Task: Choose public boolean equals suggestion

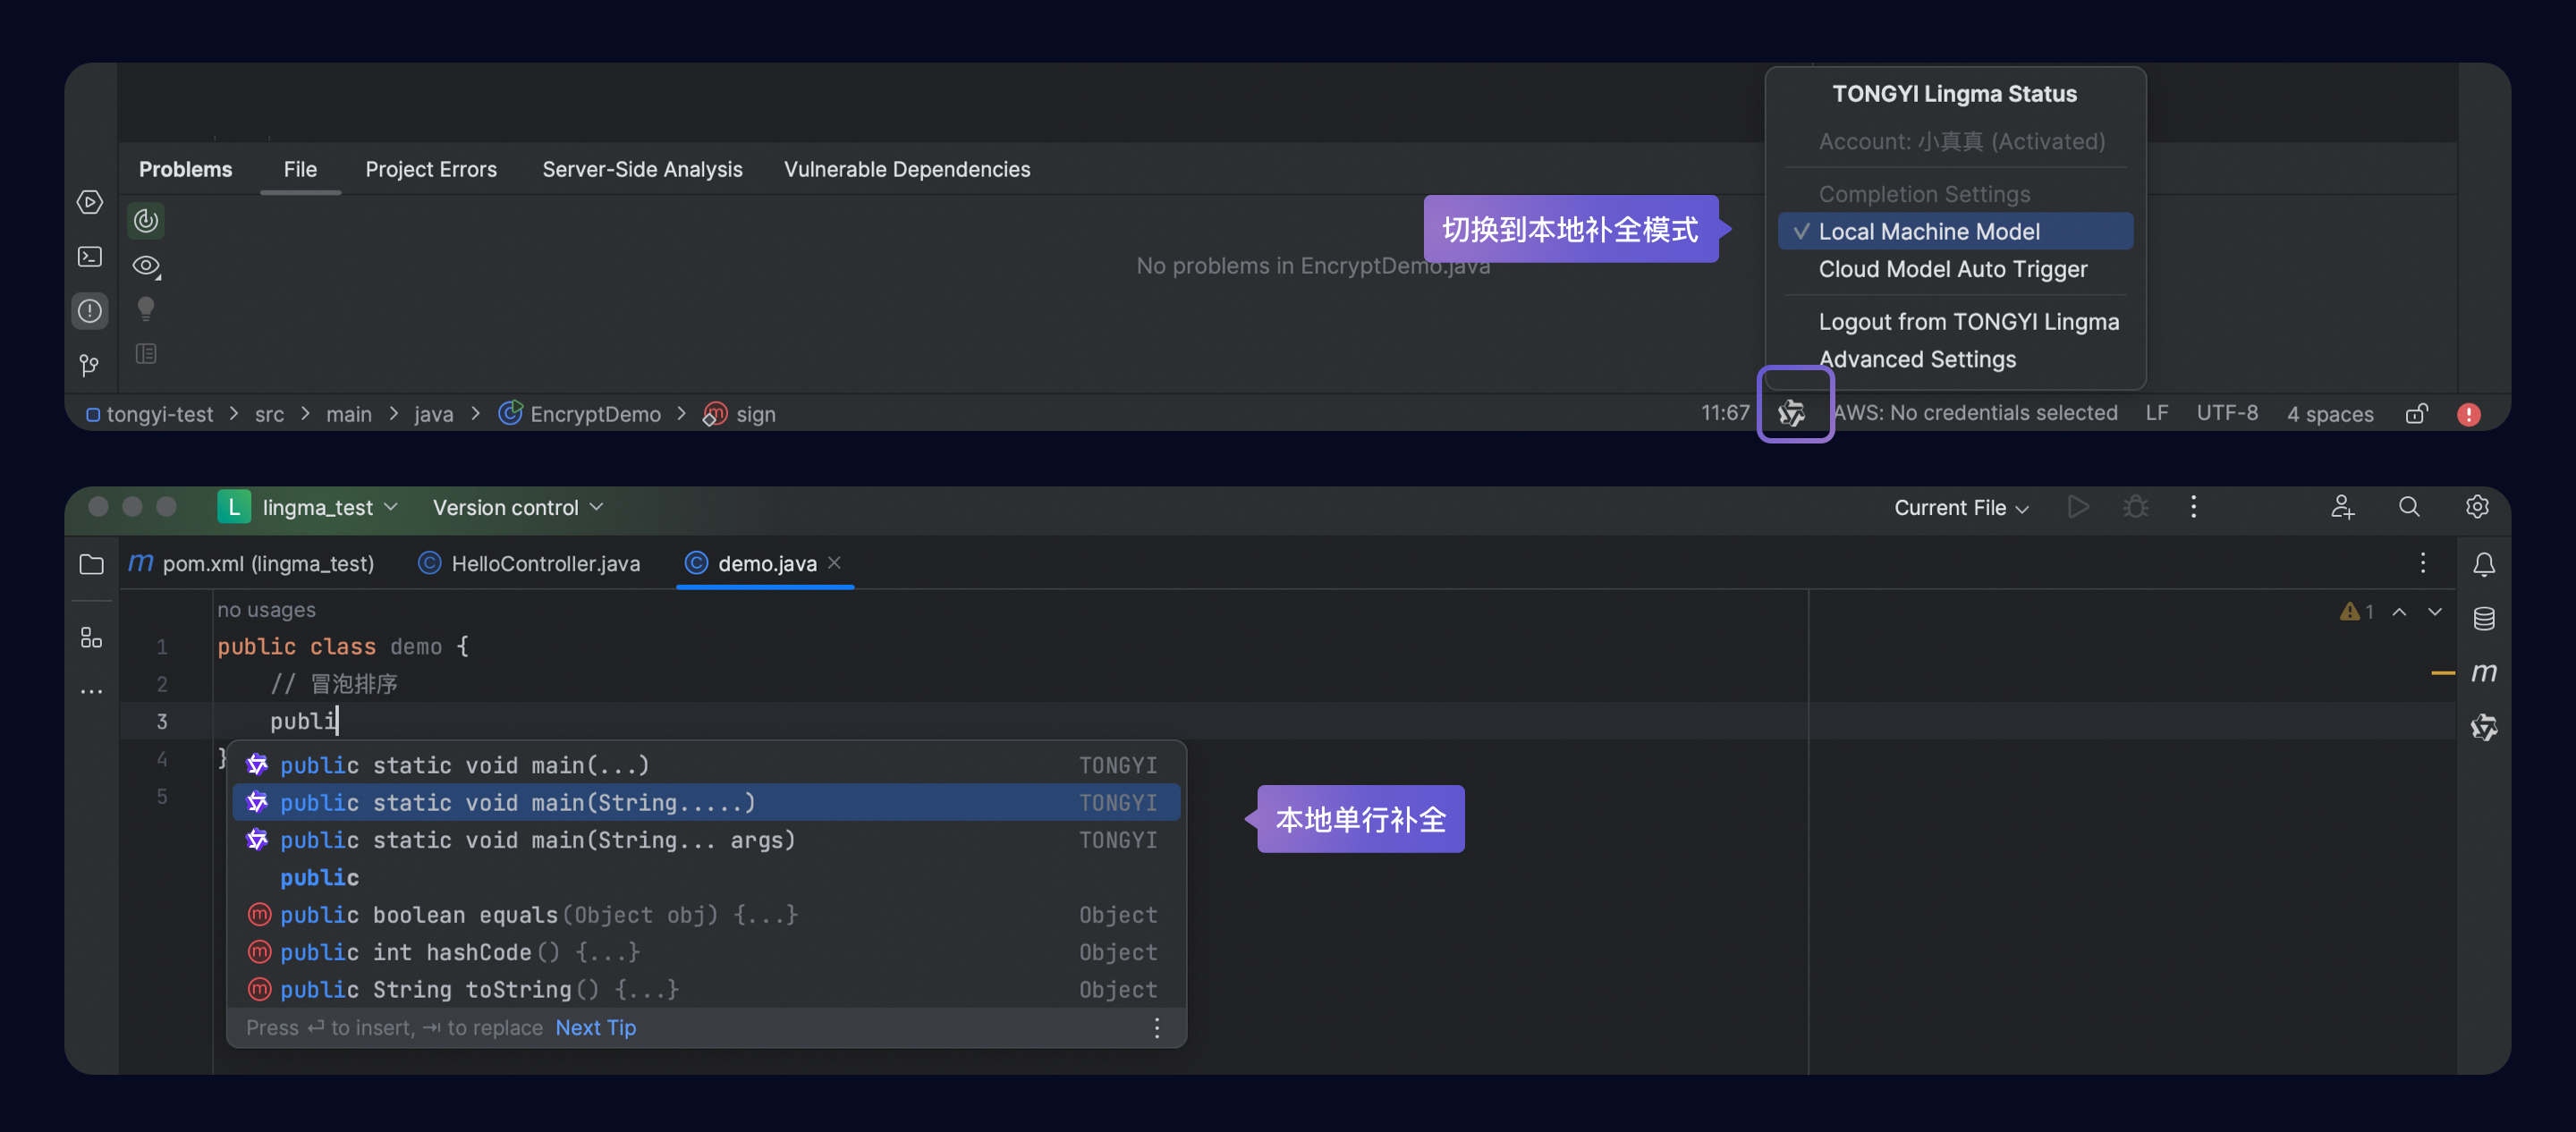Action: 706,915
